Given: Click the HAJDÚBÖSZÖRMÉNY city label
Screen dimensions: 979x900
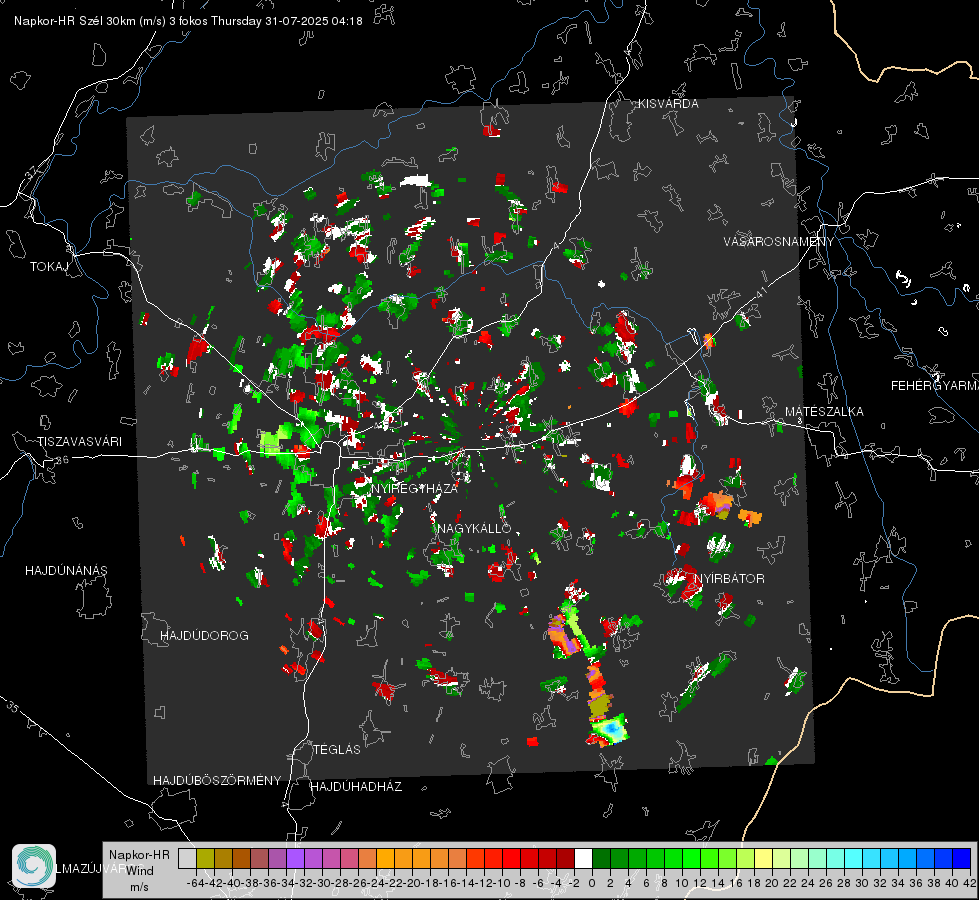Looking at the screenshot, I should tap(217, 781).
